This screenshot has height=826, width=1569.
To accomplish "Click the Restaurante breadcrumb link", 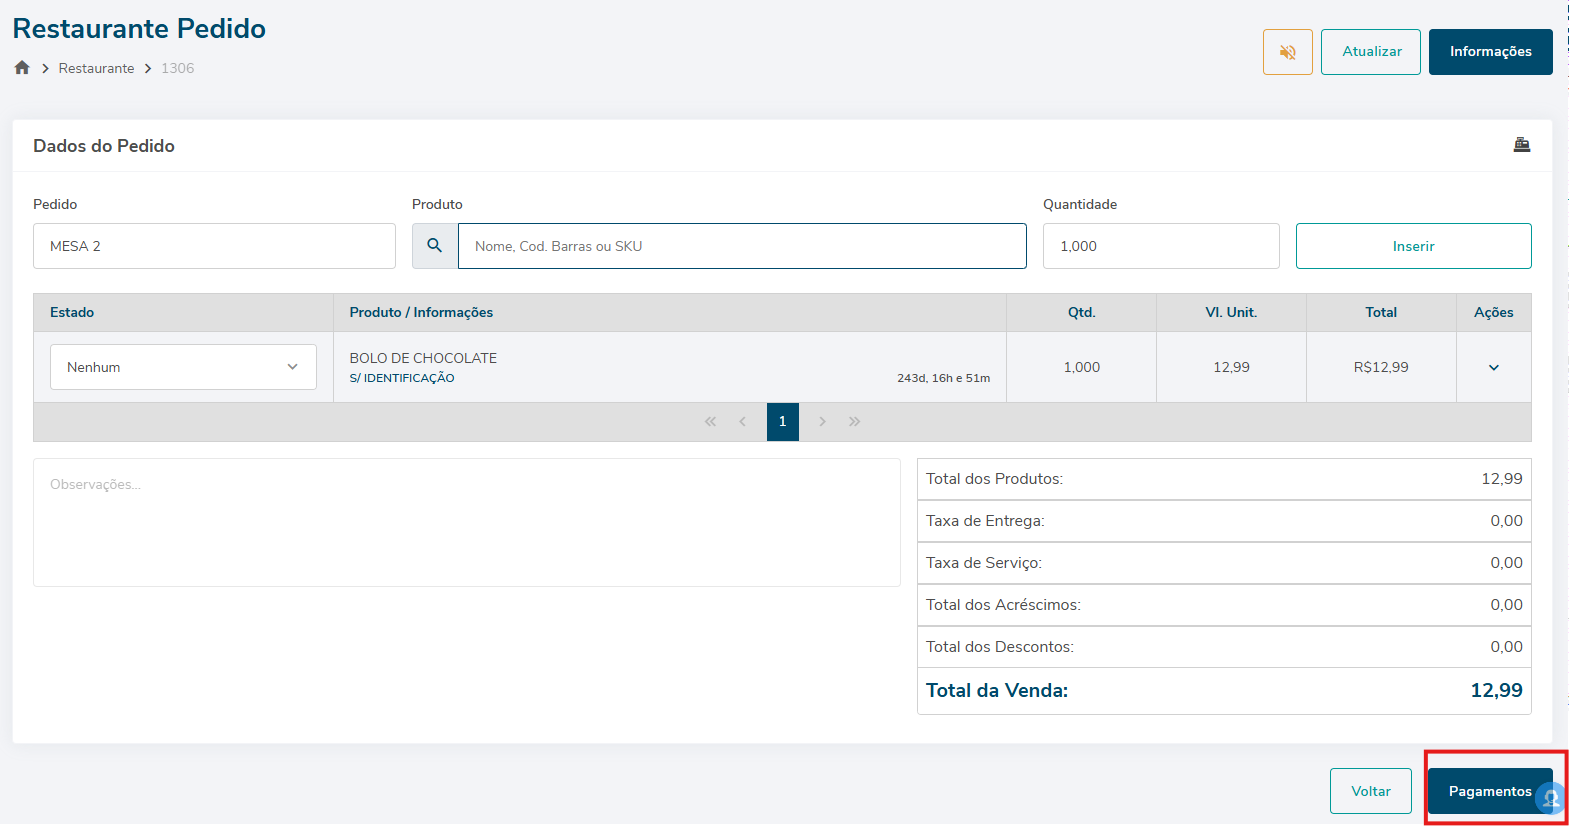I will 96,68.
